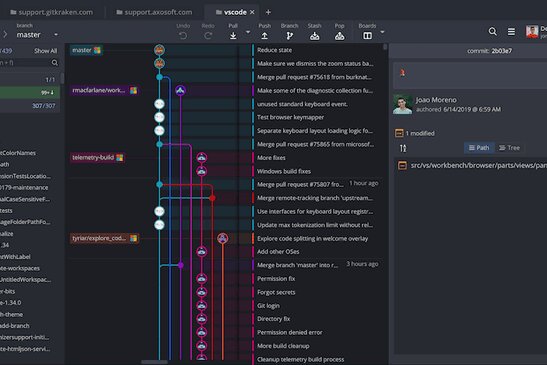Screen dimensions: 547x365
Task: Select the purple node for Merge branch 'master'
Action: tap(181, 265)
